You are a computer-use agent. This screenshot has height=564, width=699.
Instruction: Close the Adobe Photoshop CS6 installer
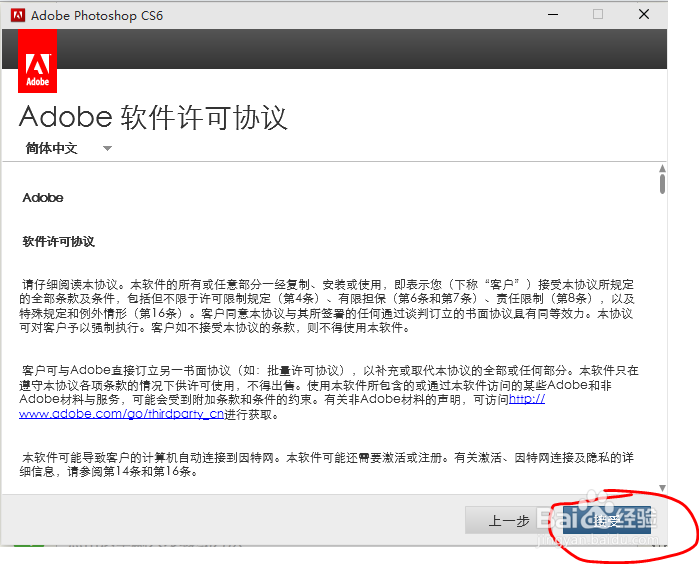click(x=644, y=15)
